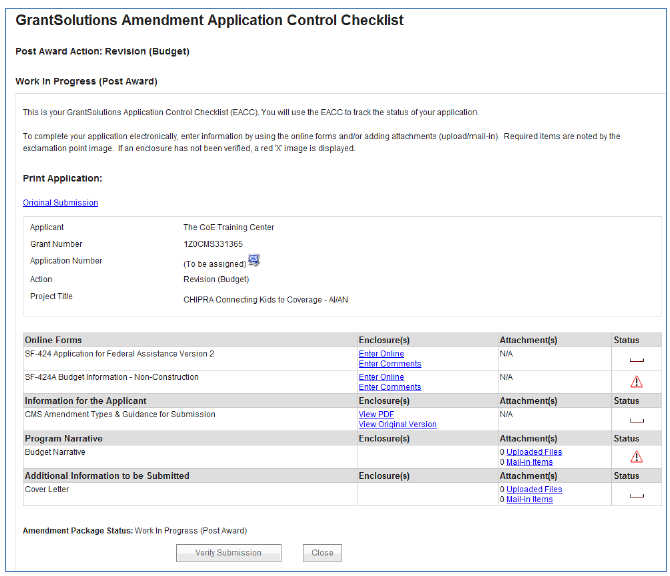The image size is (670, 576).
Task: Click CMS Amendment Types status indicator
Action: pos(636,420)
